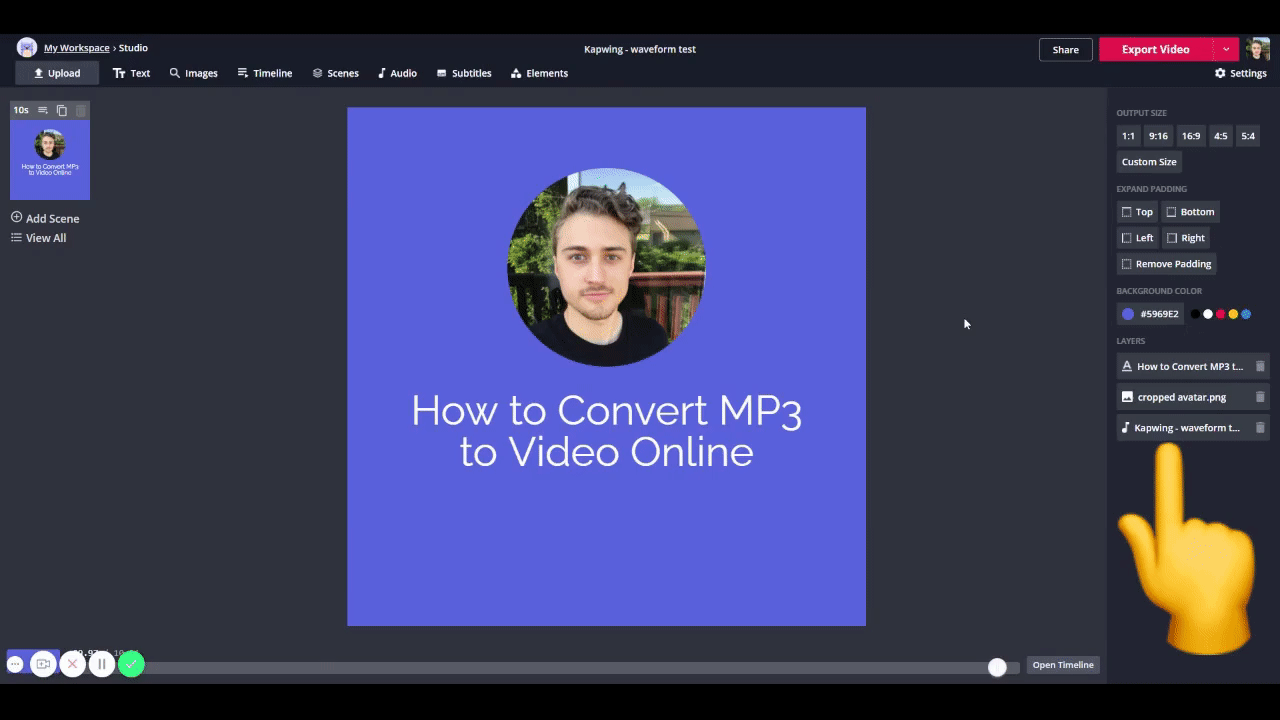Open the Elements tool tab
This screenshot has width=1280, height=720.
tap(539, 73)
